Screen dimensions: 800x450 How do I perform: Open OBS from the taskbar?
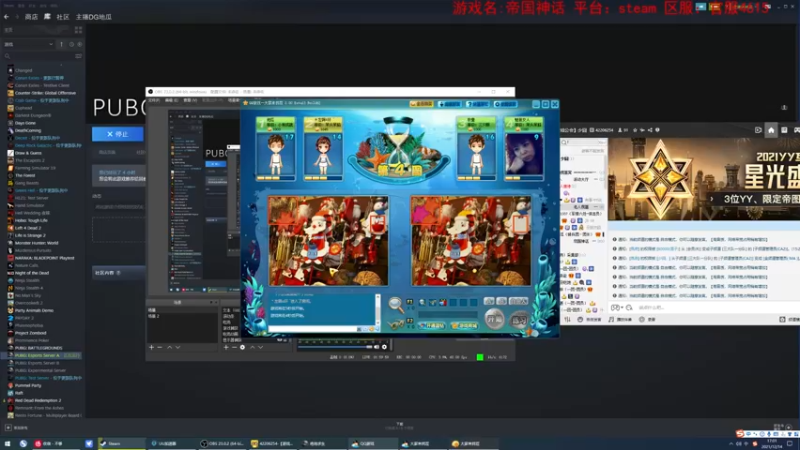(222, 444)
